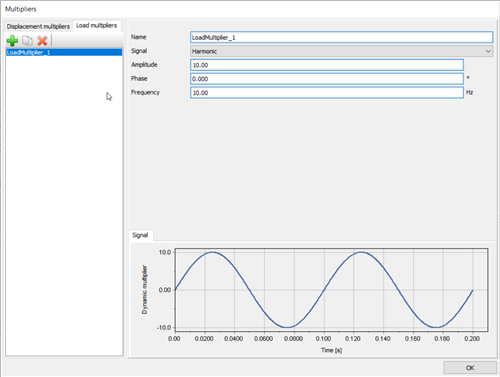This screenshot has width=500, height=377.
Task: Select the Load multipliers tab
Action: 97,25
